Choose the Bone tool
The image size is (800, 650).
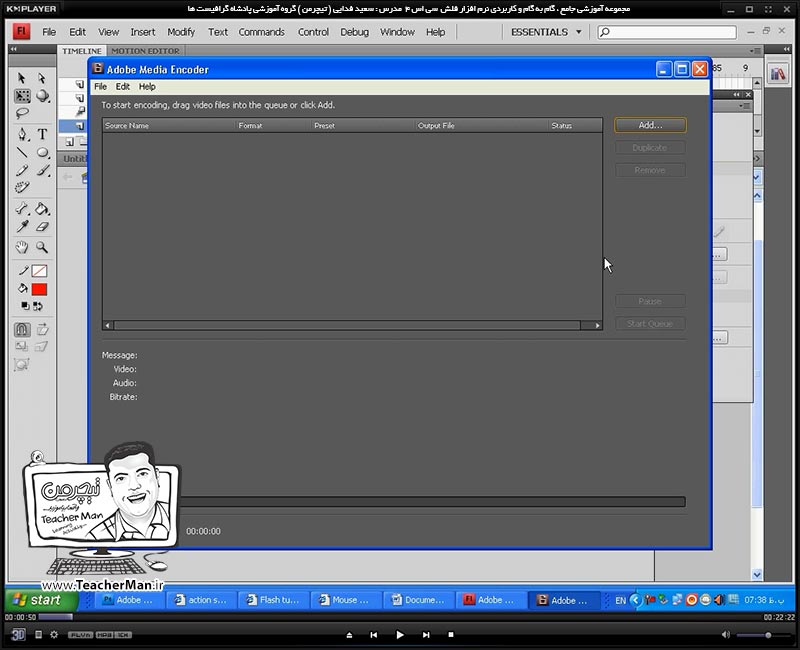click(x=22, y=208)
